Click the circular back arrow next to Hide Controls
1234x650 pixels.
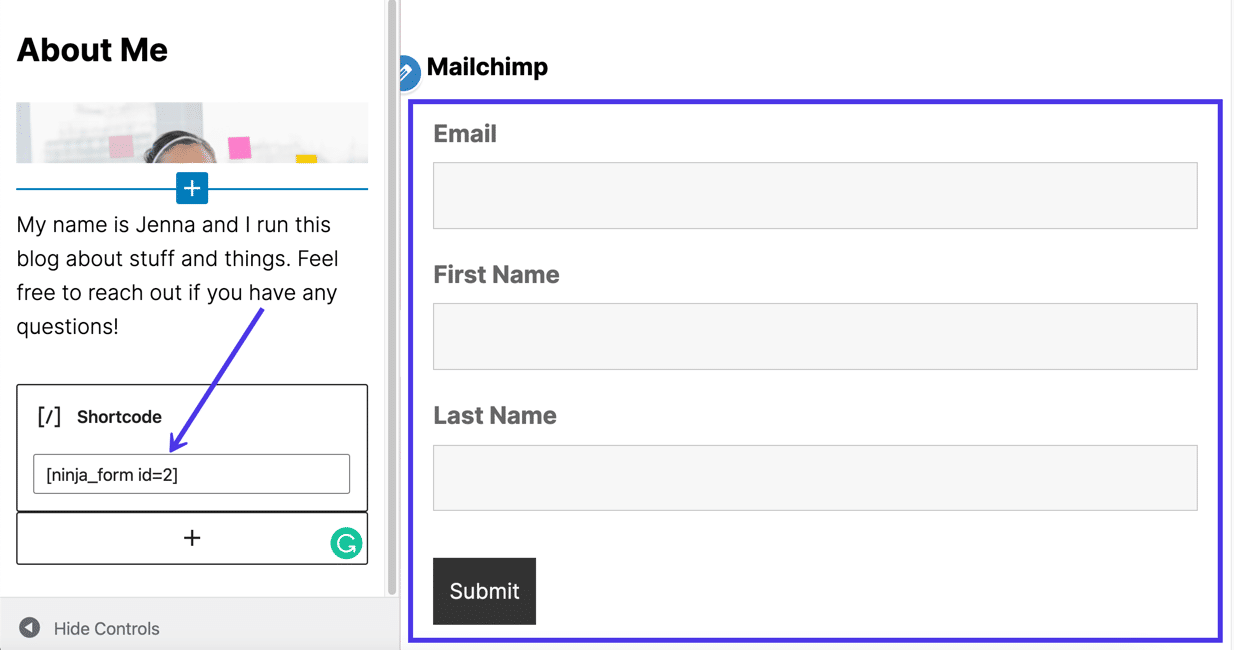28,627
